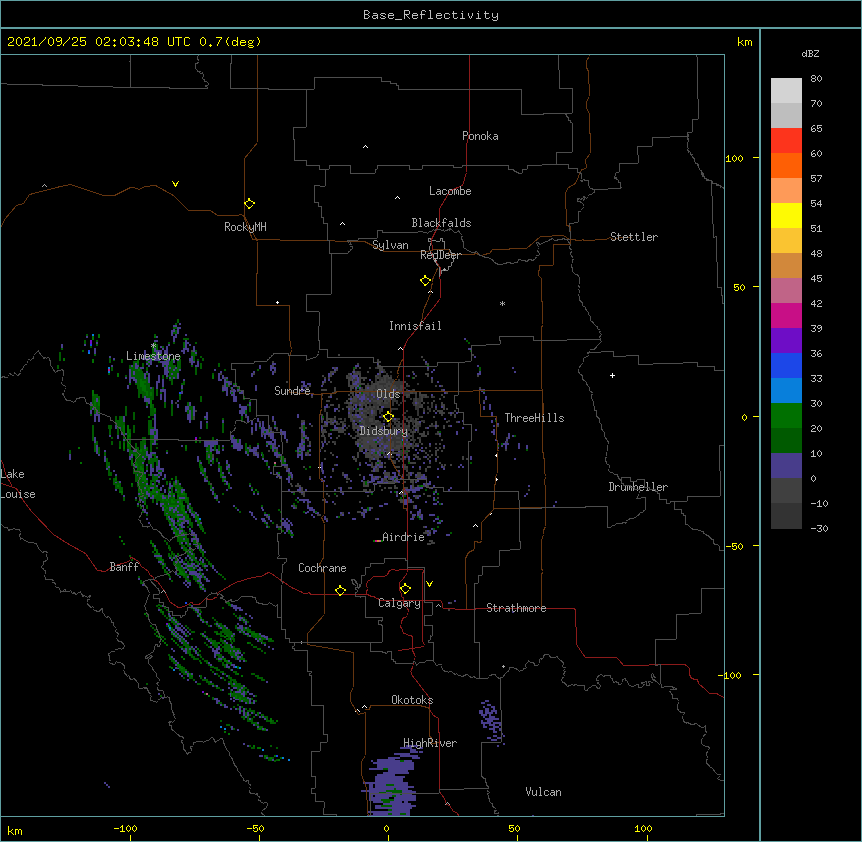
Task: Click the white plus marker north of Drumheller
Action: pos(612,375)
